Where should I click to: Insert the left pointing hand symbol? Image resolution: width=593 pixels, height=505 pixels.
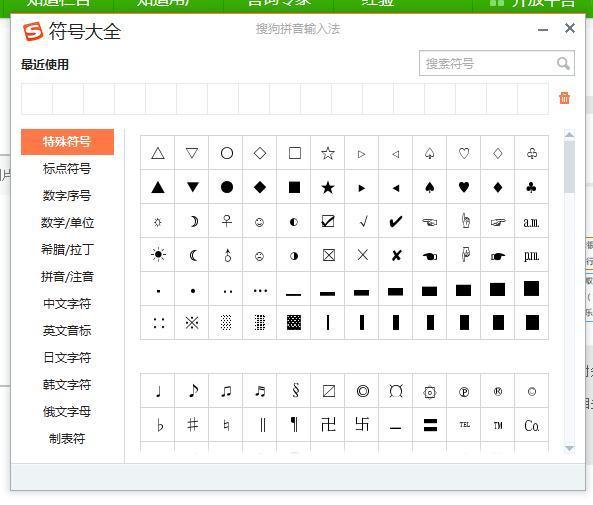[x=430, y=222]
